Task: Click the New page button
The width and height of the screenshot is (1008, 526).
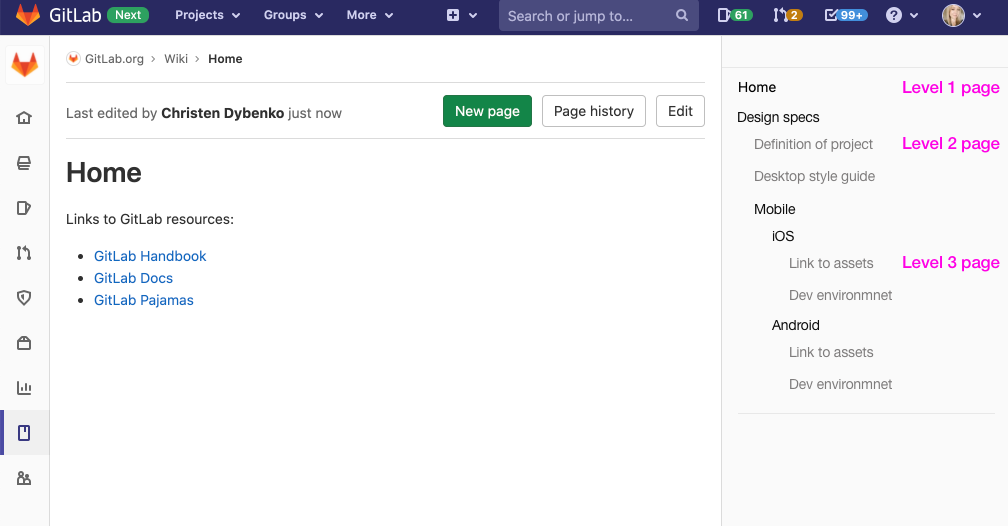Action: [x=487, y=111]
